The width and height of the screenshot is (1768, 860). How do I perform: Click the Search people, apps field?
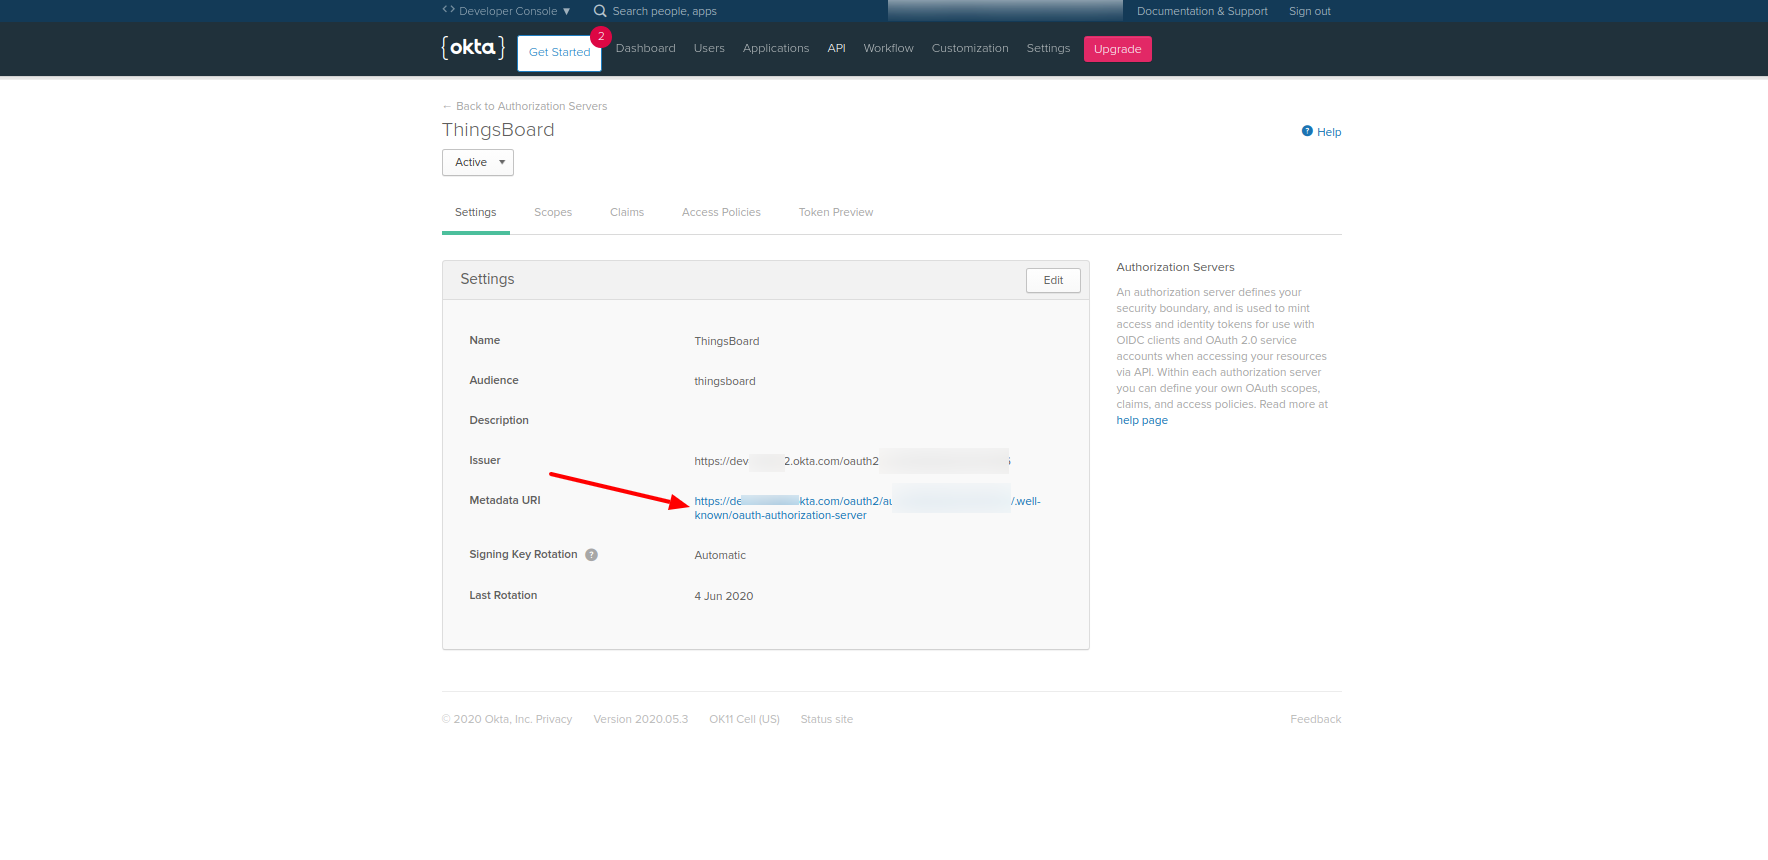tap(665, 11)
